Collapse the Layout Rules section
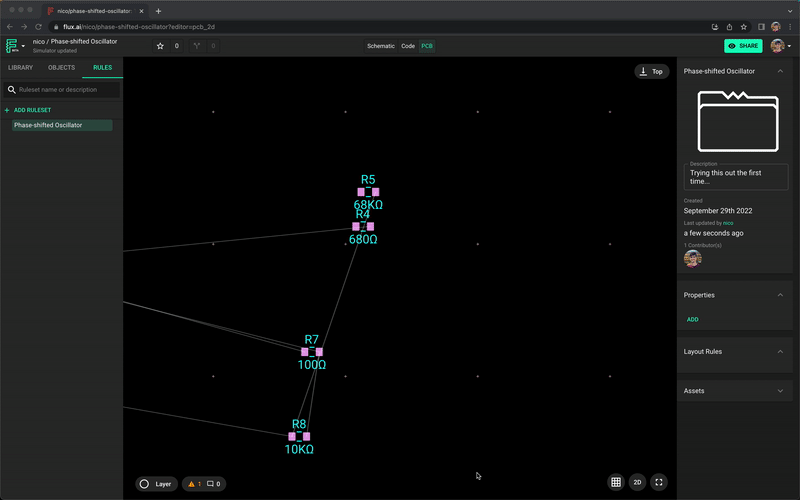Image resolution: width=800 pixels, height=500 pixels. 780,352
